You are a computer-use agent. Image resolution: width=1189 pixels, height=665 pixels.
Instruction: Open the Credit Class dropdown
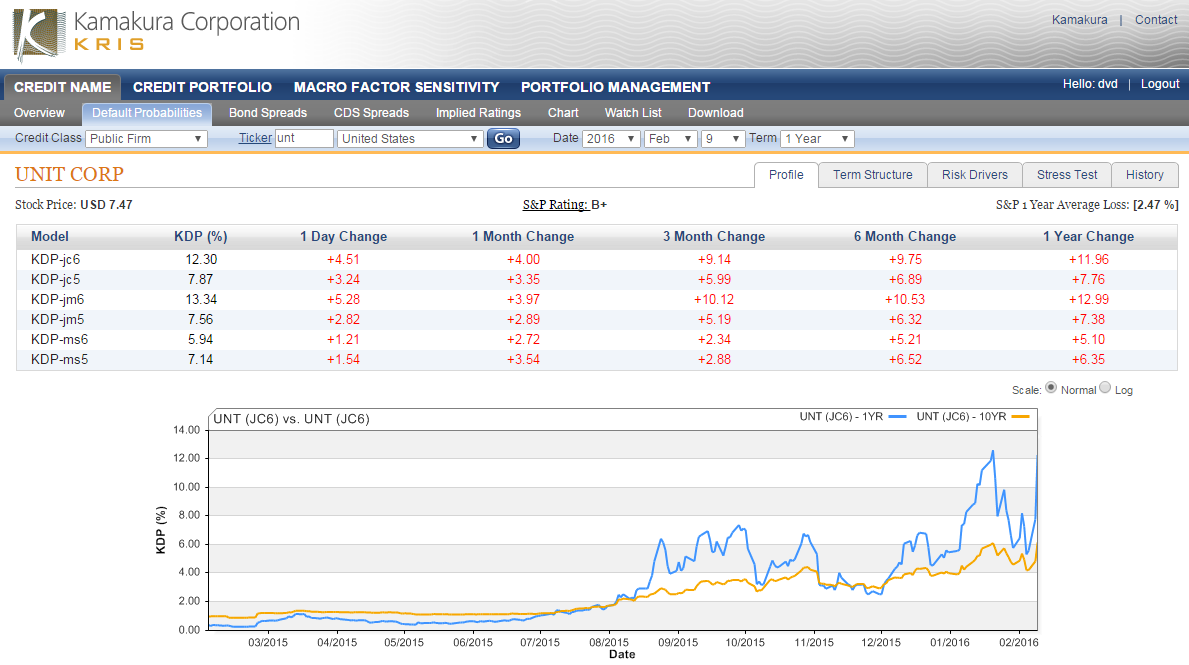click(x=146, y=139)
